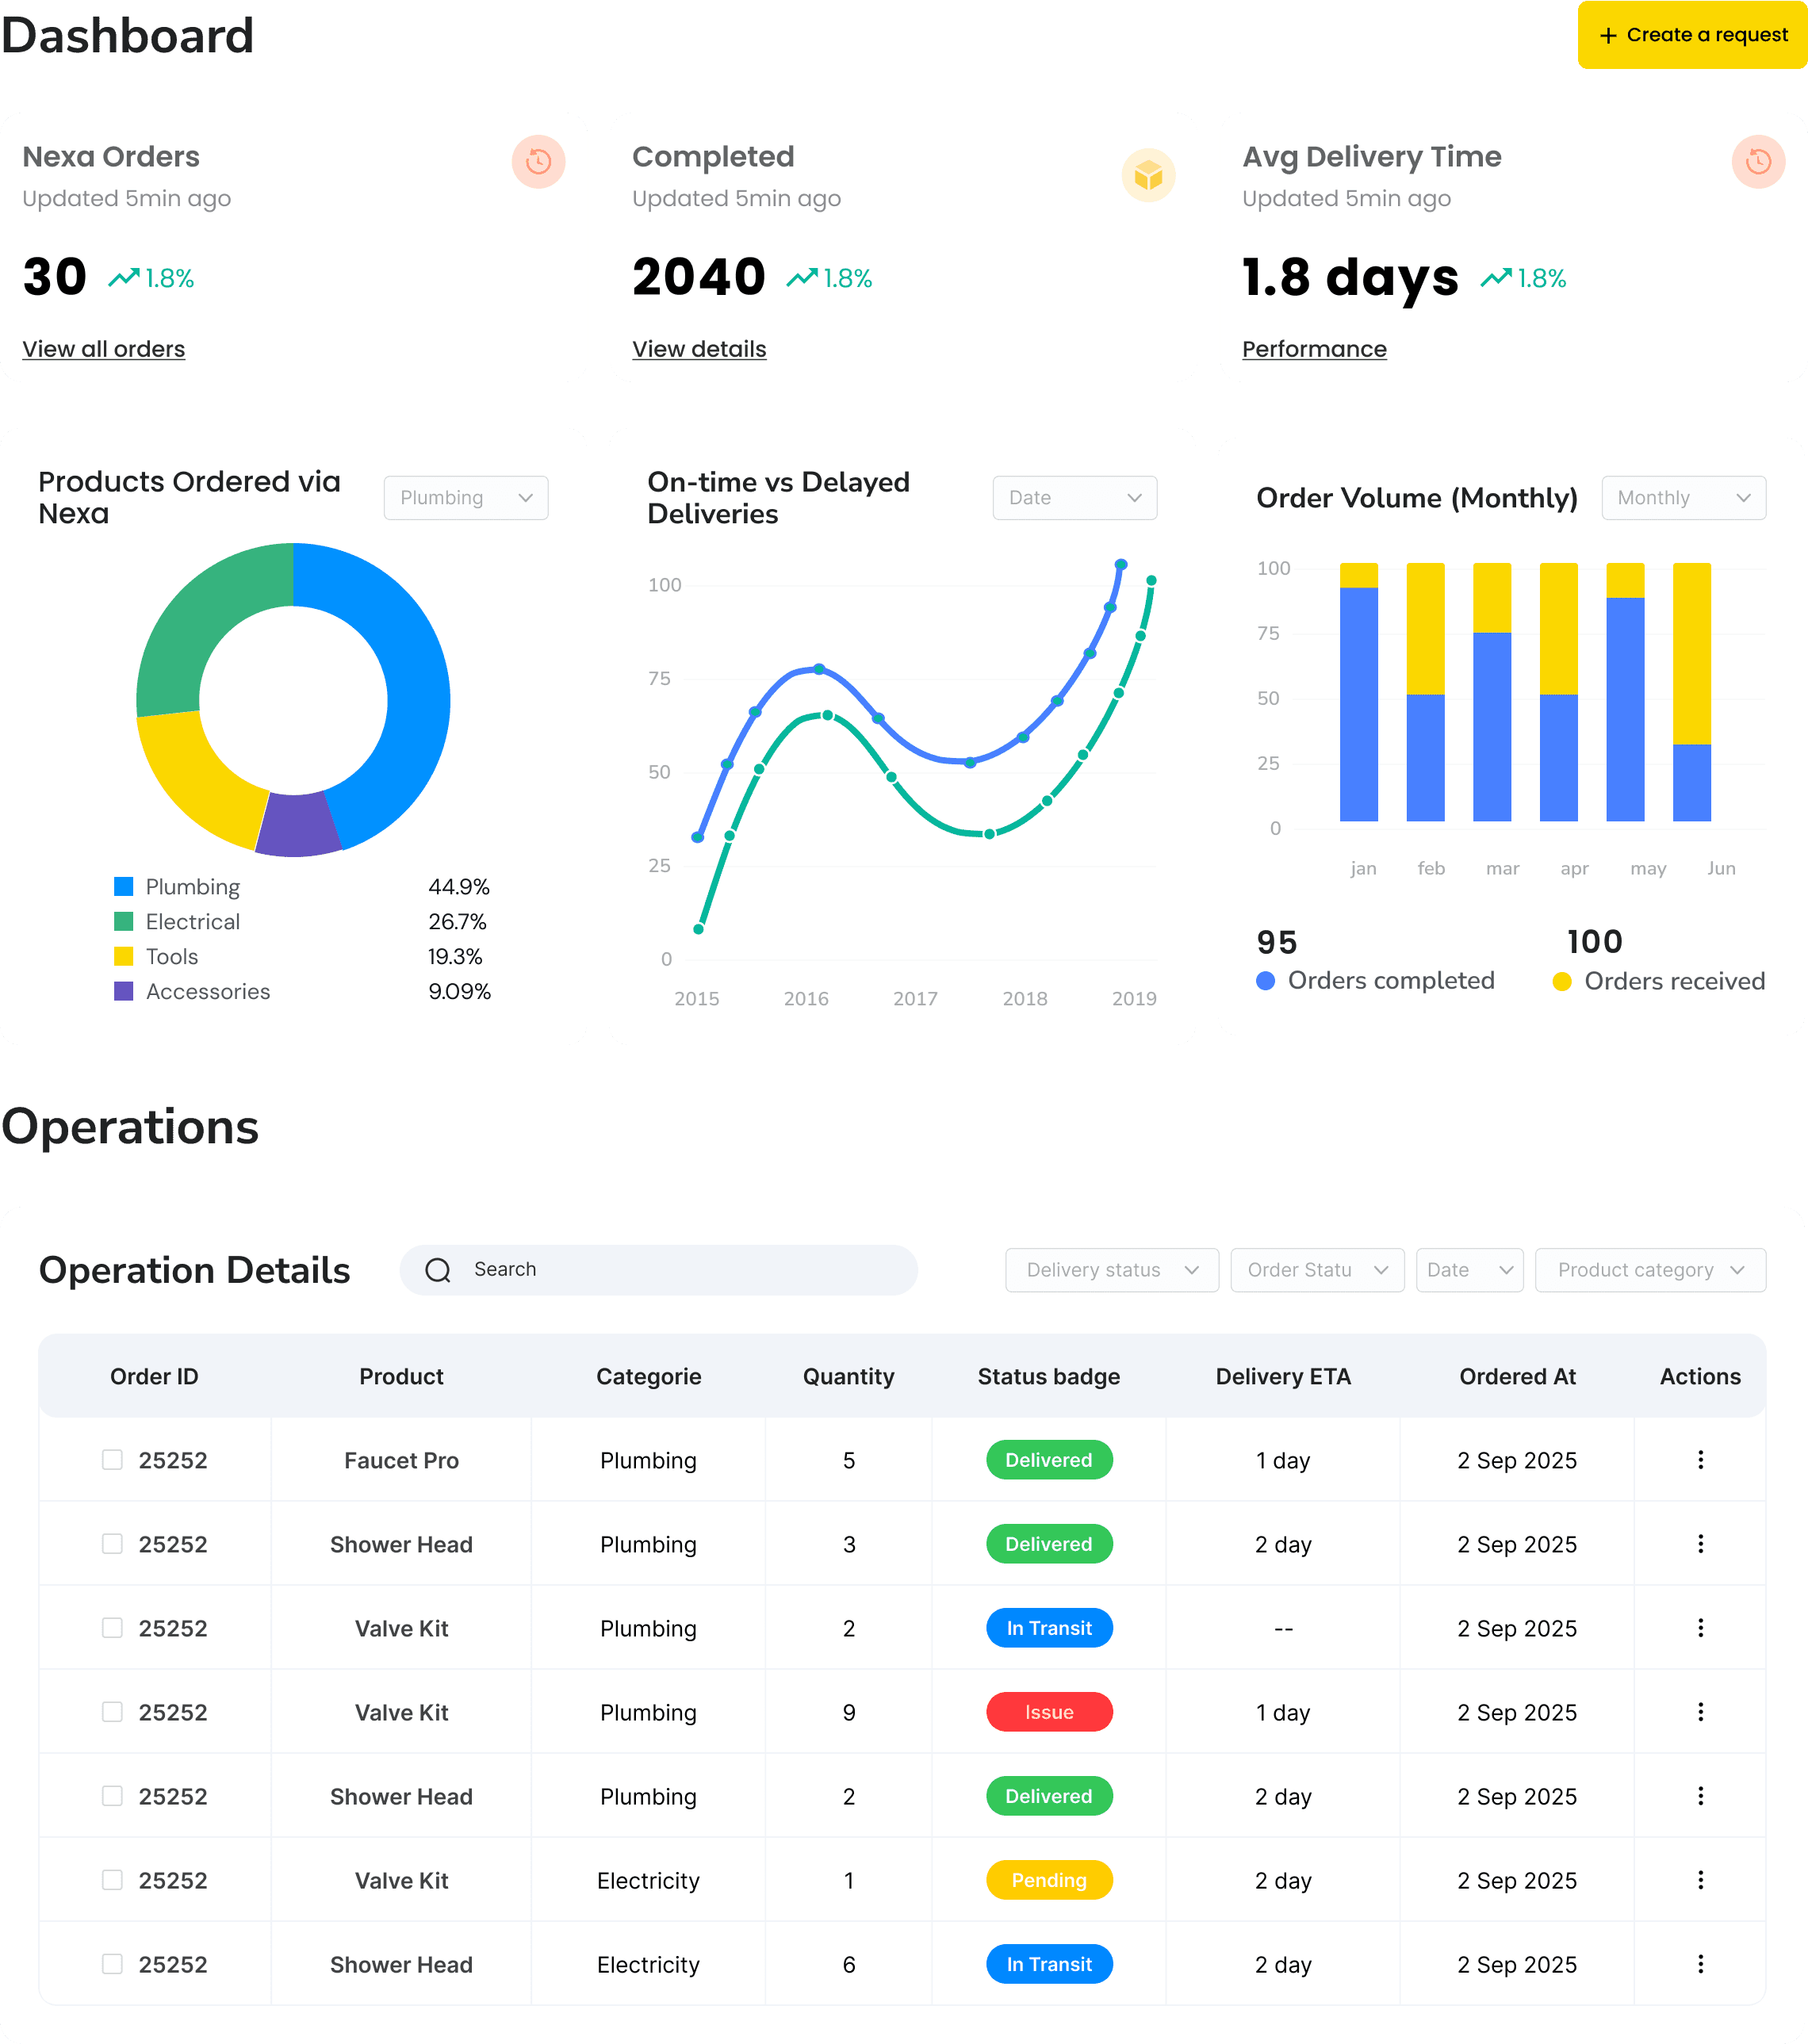The height and width of the screenshot is (2044, 1808).
Task: Click the blue Plumbing legend swatch
Action: 123,887
